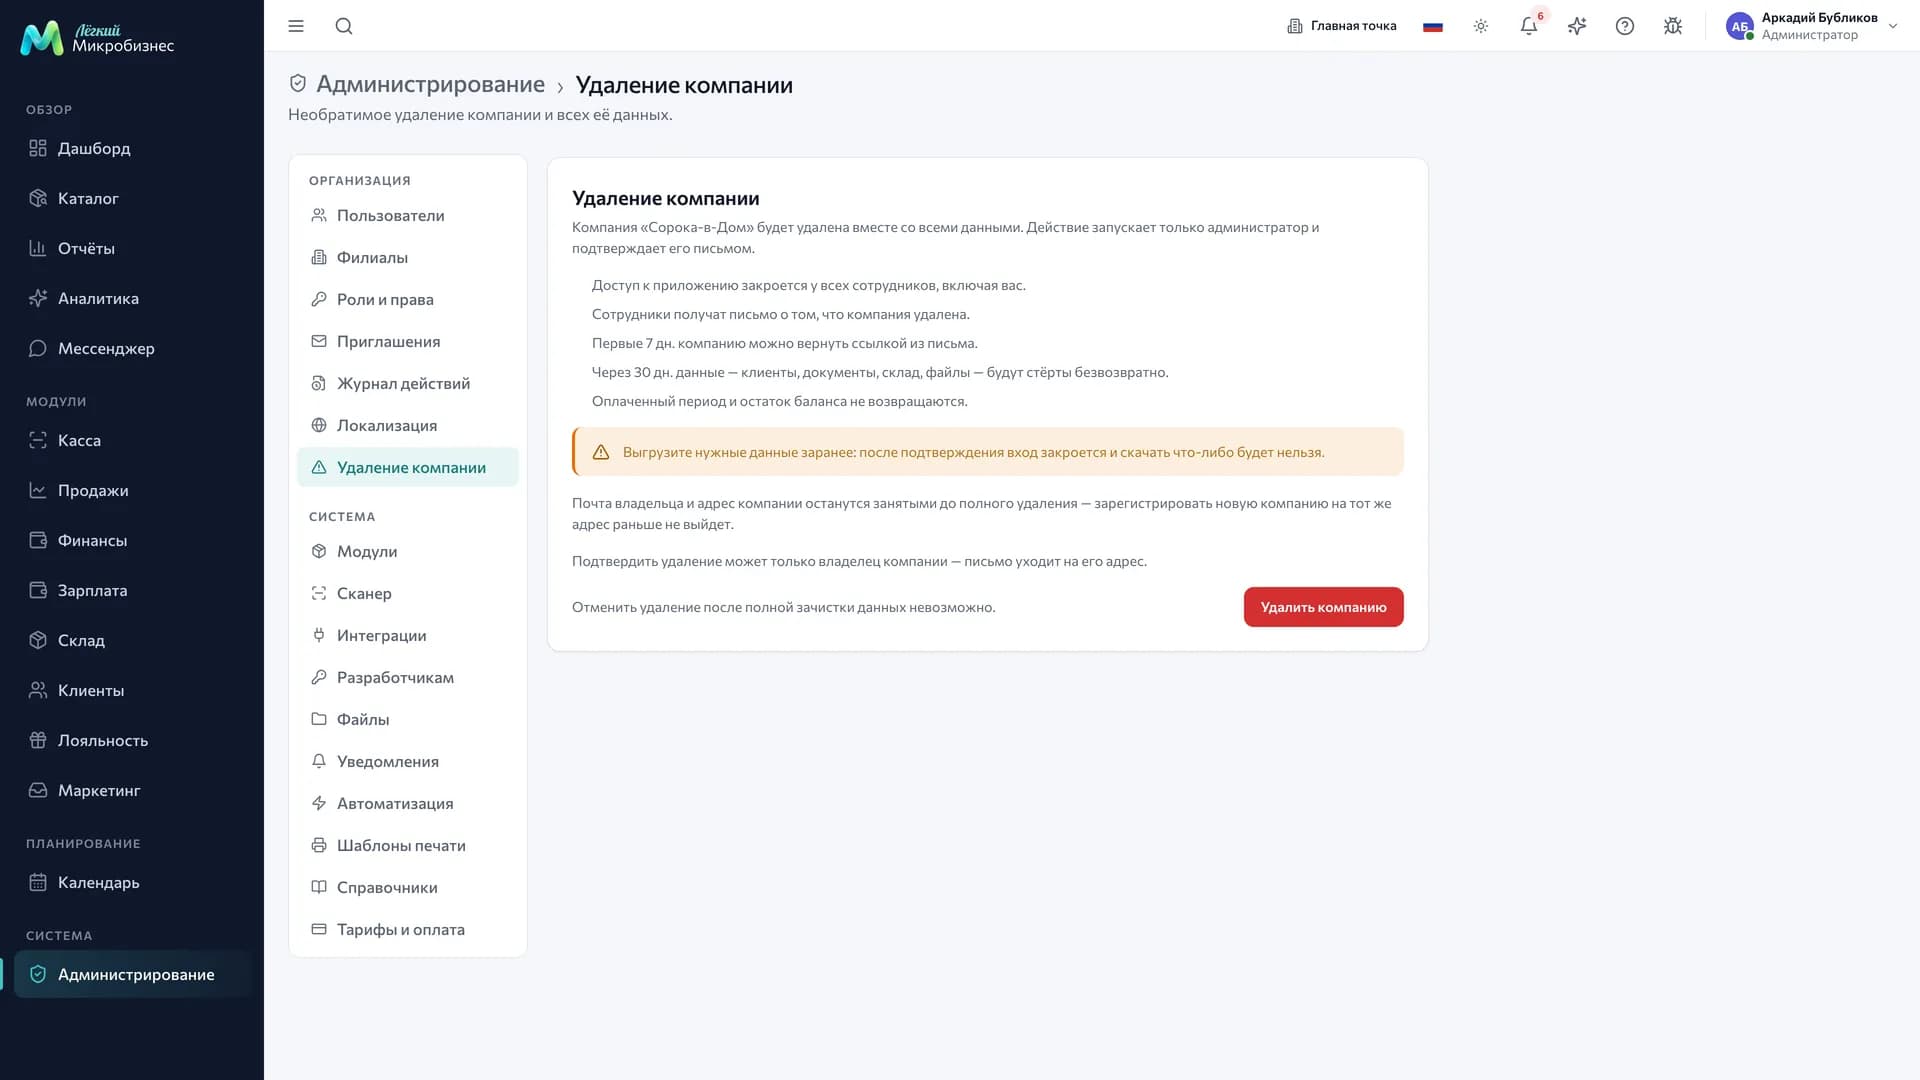
Task: Open notifications bell icon
Action: click(1529, 26)
